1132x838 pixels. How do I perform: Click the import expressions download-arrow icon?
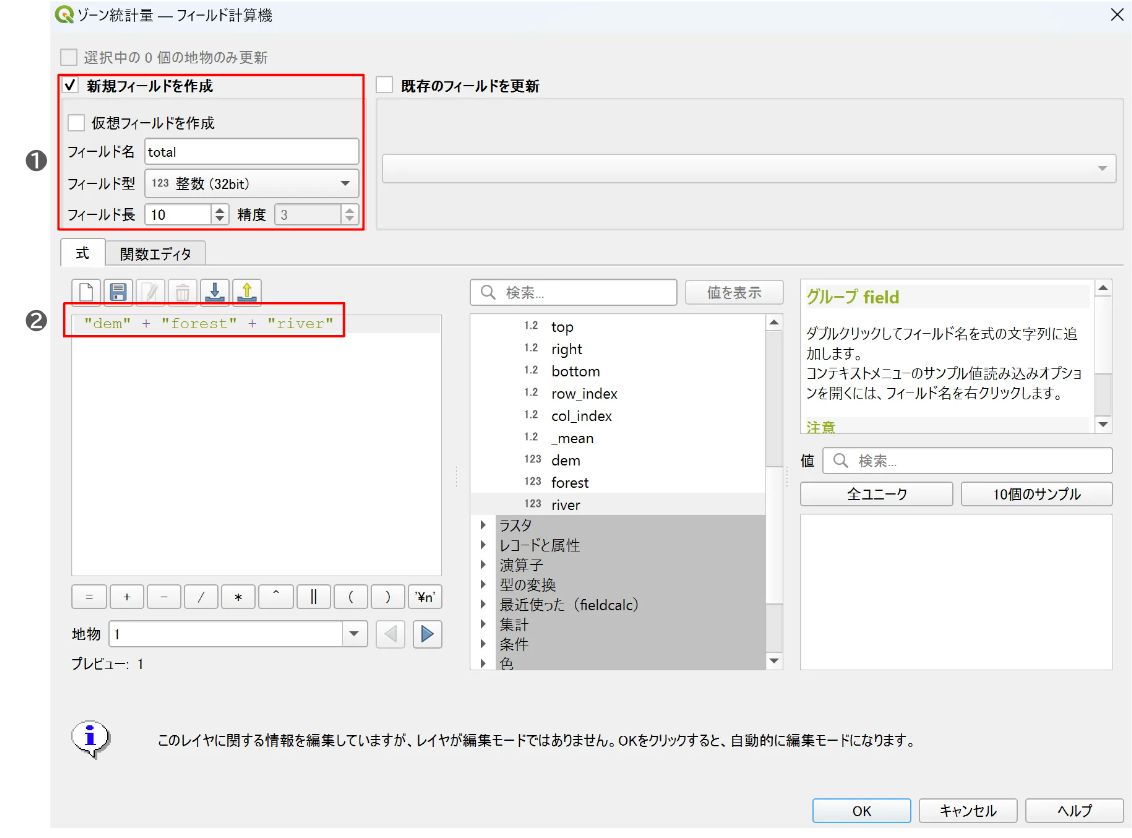point(214,292)
